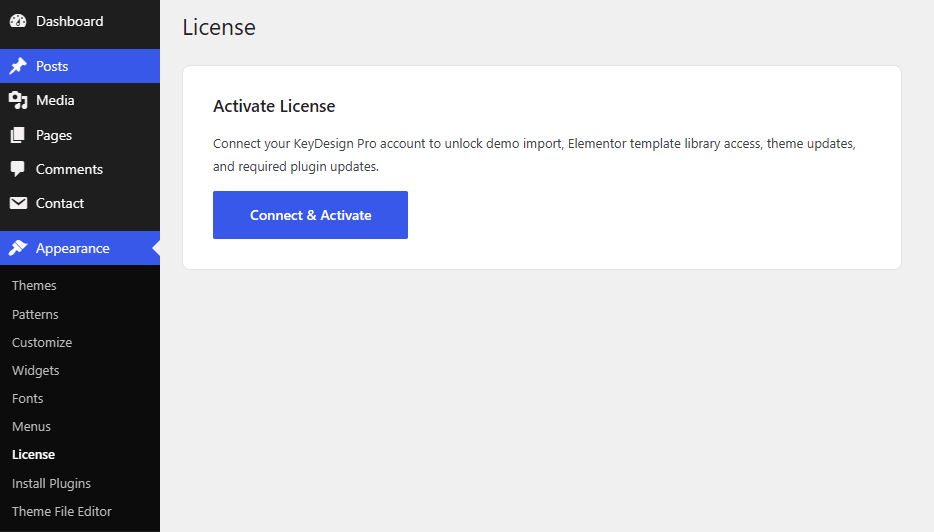Image resolution: width=934 pixels, height=532 pixels.
Task: Click the Activate License heading
Action: (274, 106)
